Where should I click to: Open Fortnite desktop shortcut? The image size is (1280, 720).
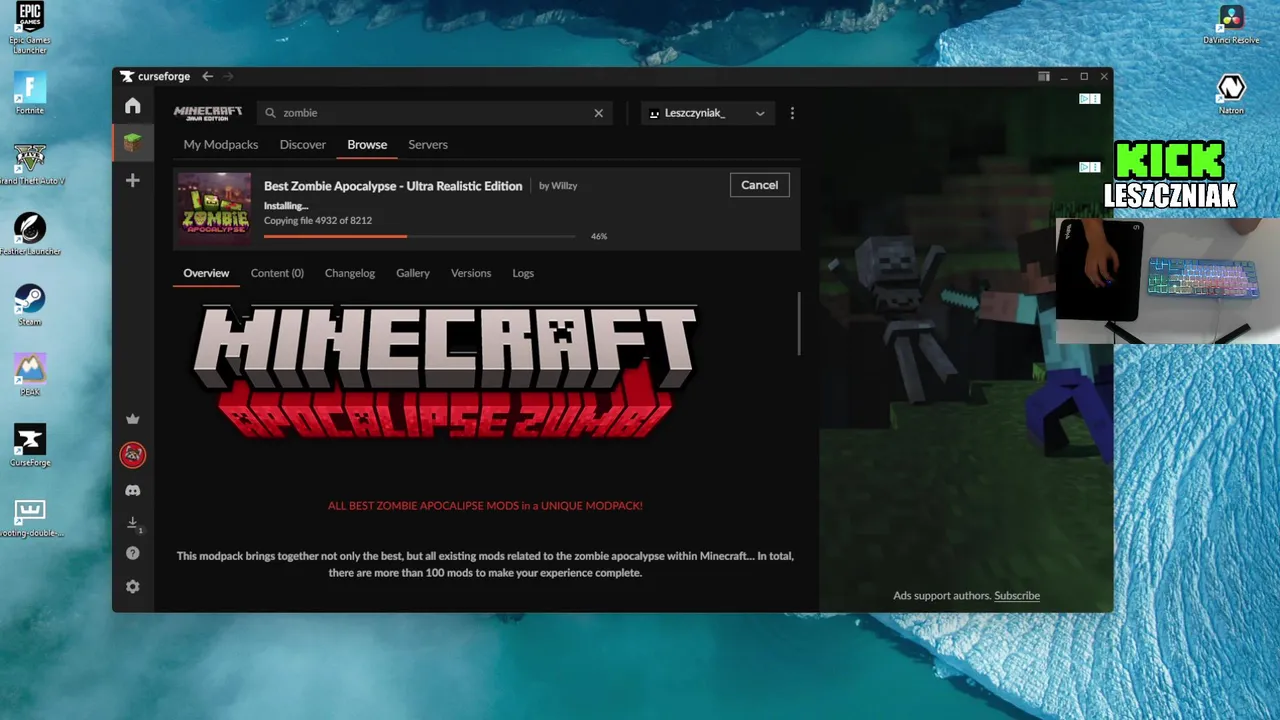(x=30, y=93)
